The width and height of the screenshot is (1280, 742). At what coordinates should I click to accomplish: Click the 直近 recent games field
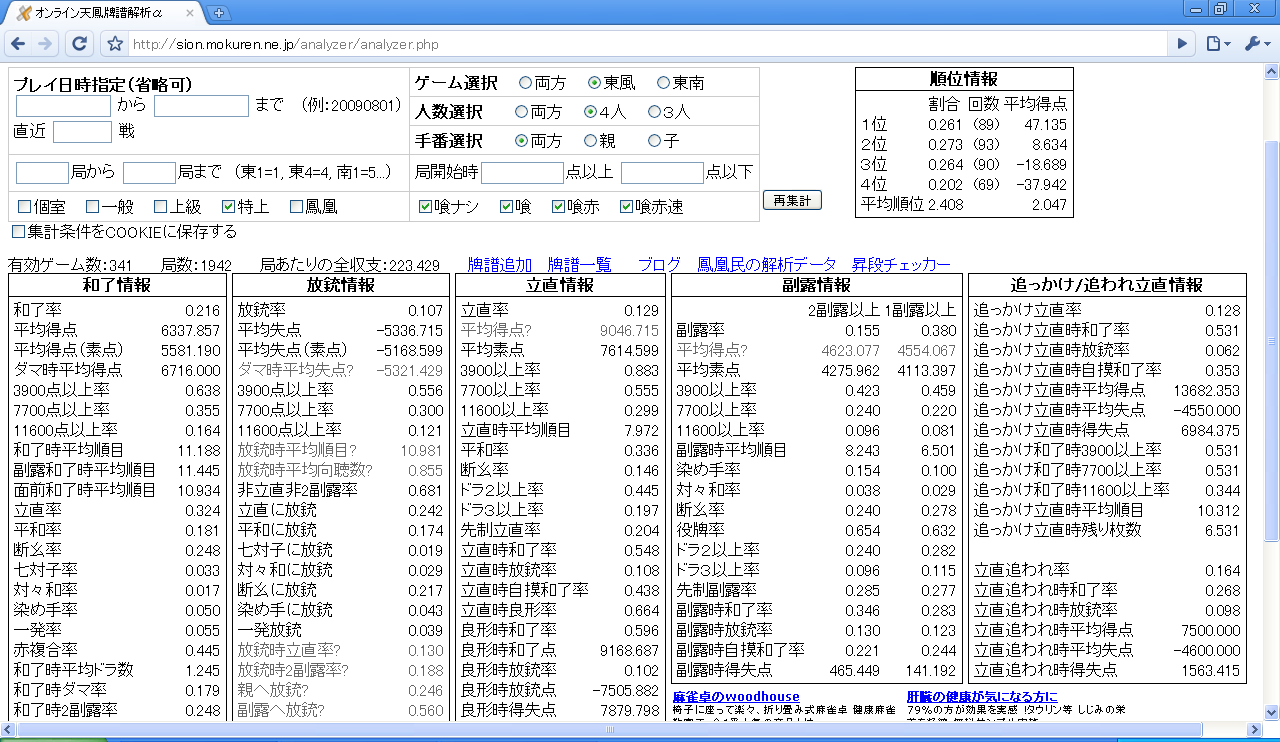(x=82, y=131)
